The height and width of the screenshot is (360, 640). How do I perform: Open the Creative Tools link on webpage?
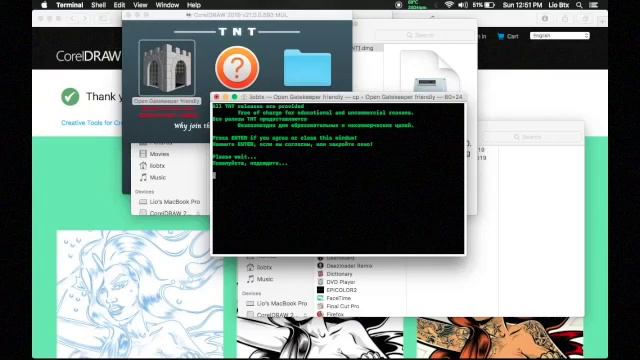click(x=91, y=123)
